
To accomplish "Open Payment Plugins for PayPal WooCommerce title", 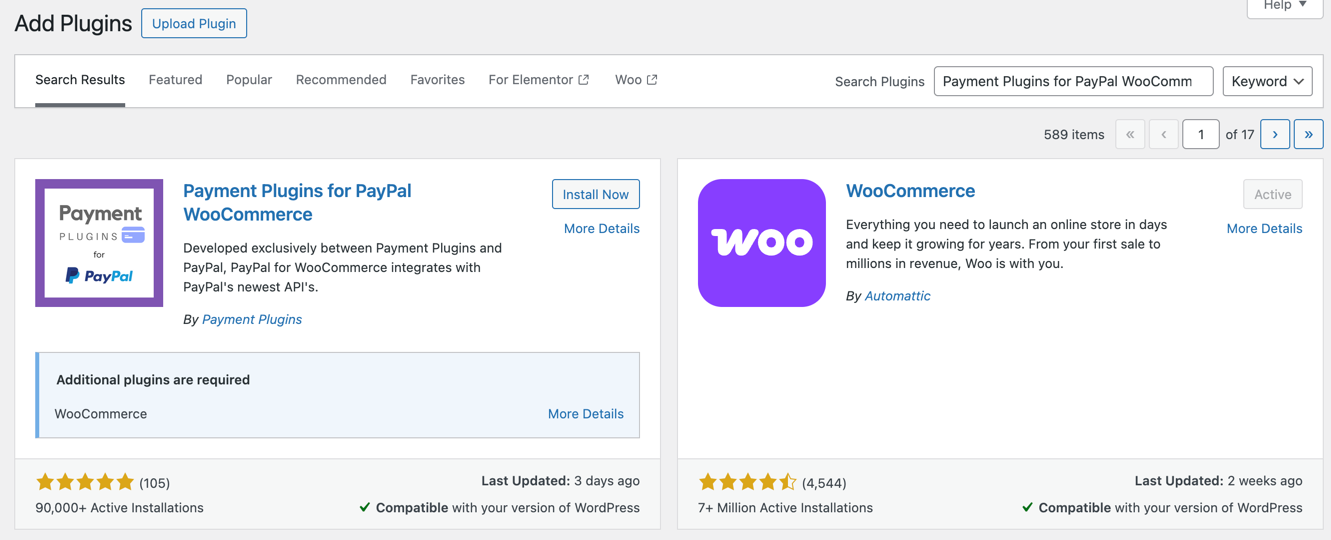I will pos(297,202).
